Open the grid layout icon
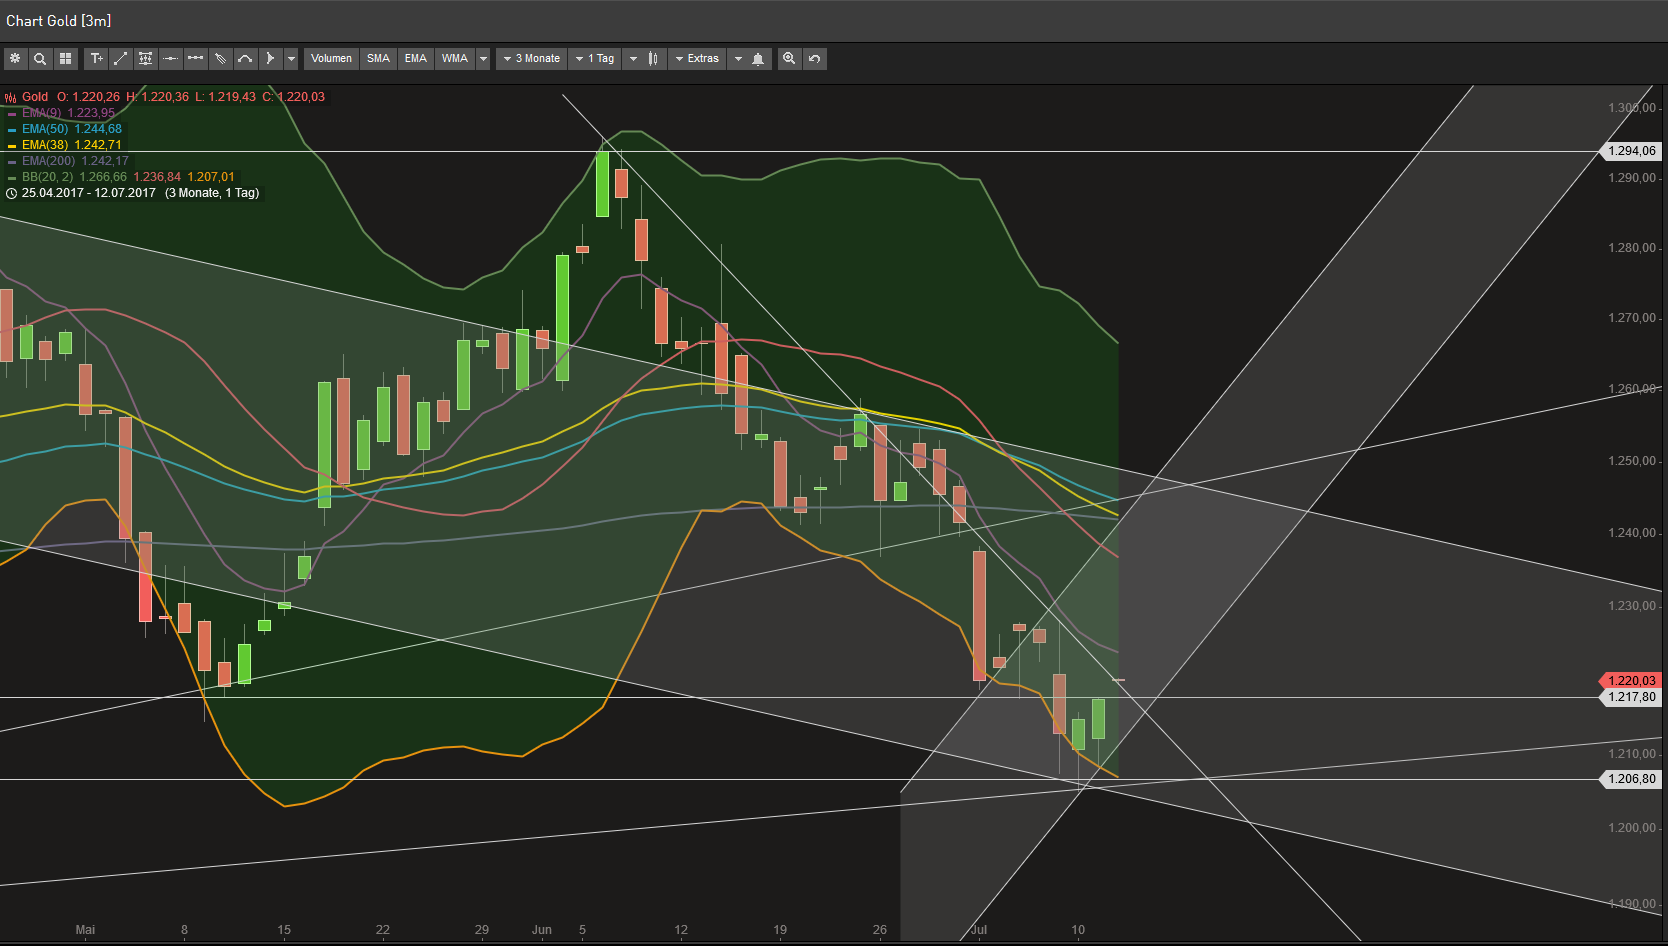This screenshot has width=1668, height=946. tap(65, 59)
